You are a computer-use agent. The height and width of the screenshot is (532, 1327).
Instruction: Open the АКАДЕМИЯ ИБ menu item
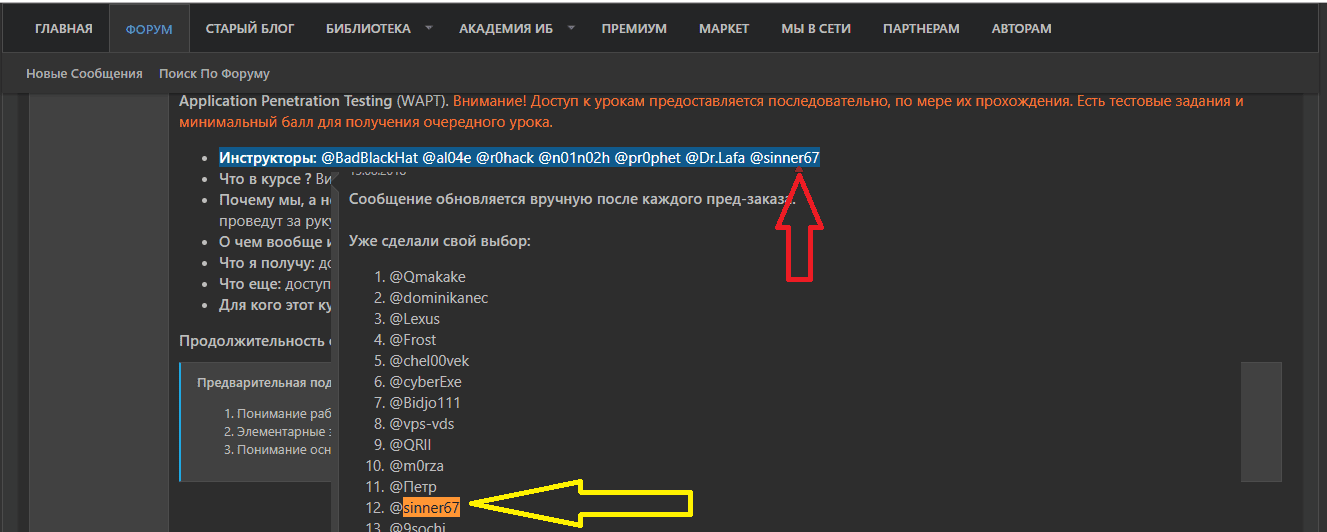click(506, 29)
